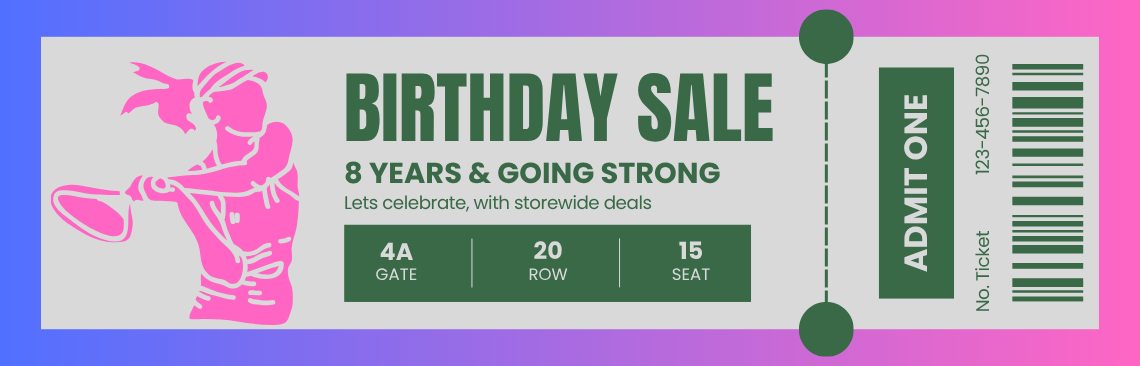Click divider between ROW and SEAT
The width and height of the screenshot is (1140, 366).
[x=620, y=263]
